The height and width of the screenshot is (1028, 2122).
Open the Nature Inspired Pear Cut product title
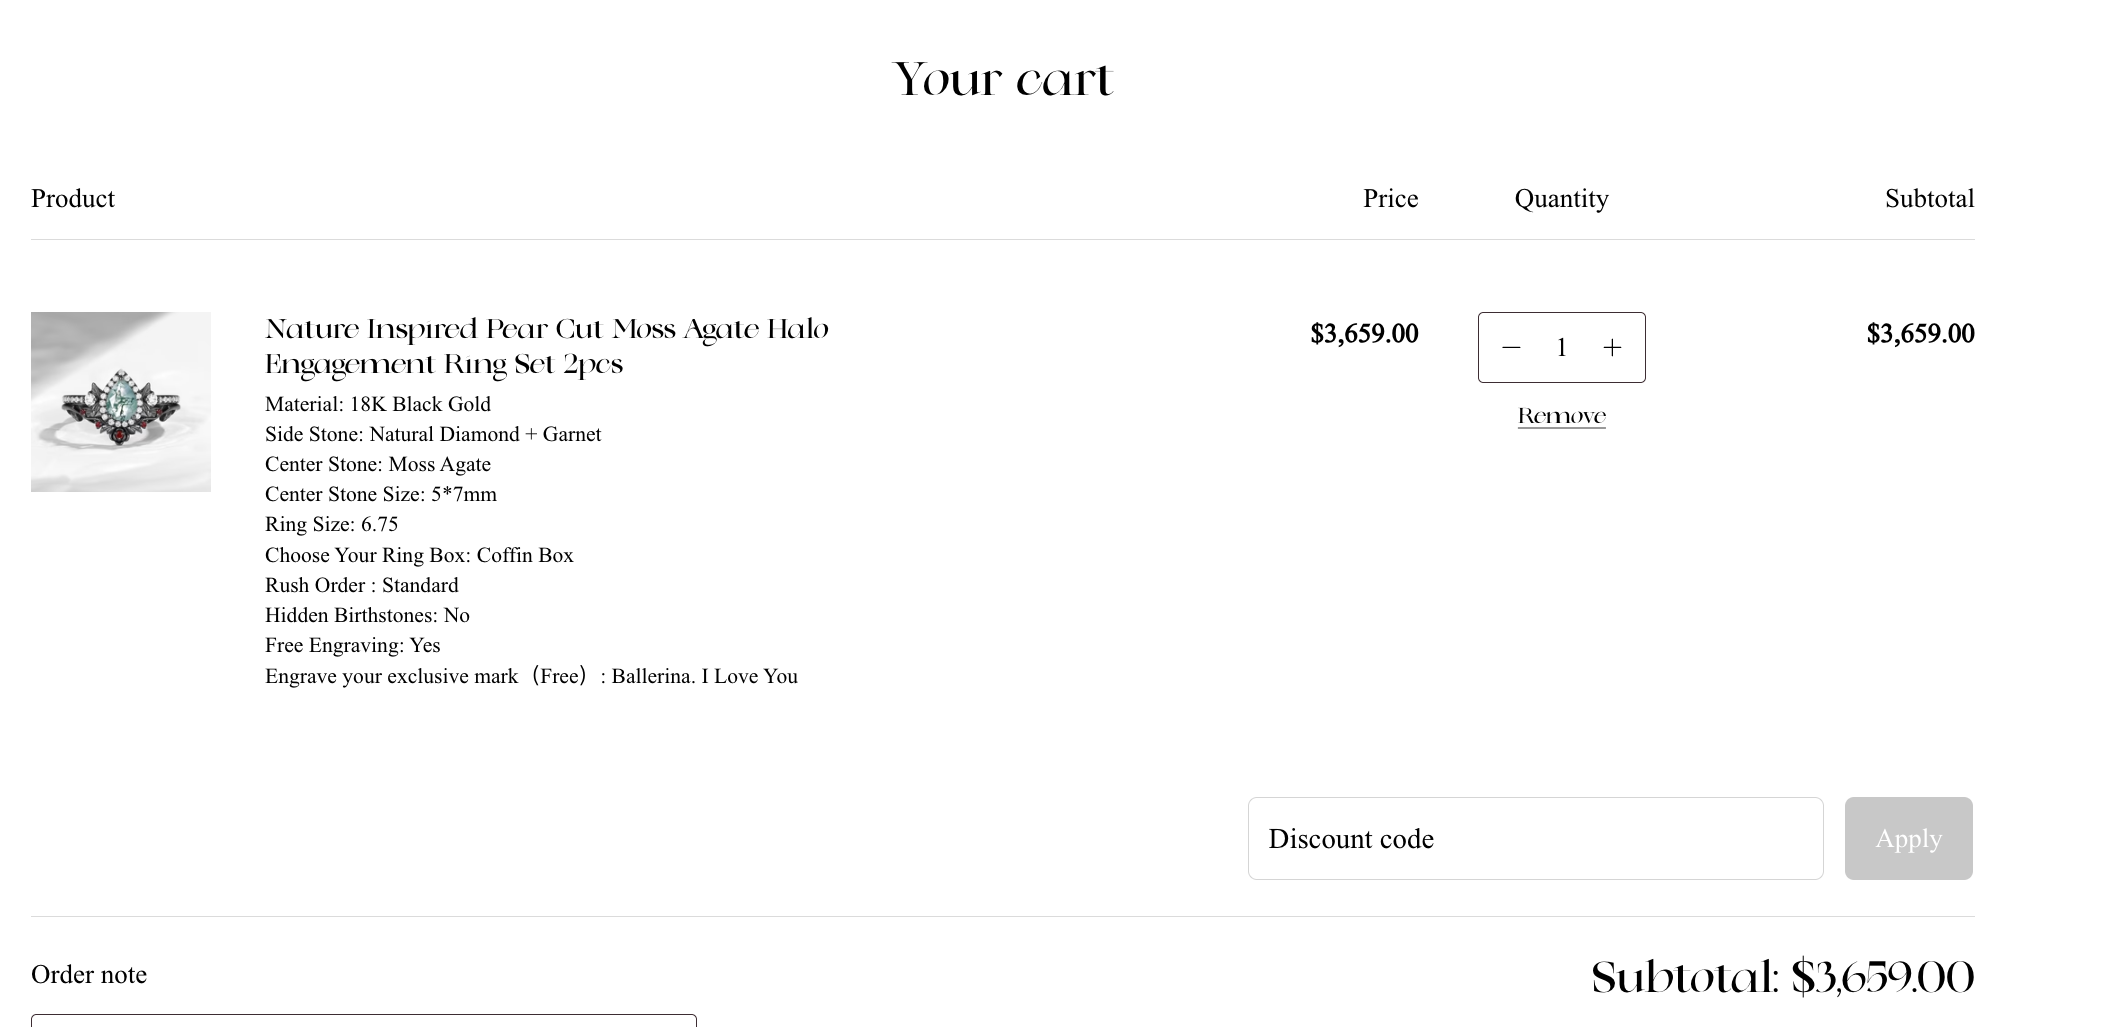[546, 346]
